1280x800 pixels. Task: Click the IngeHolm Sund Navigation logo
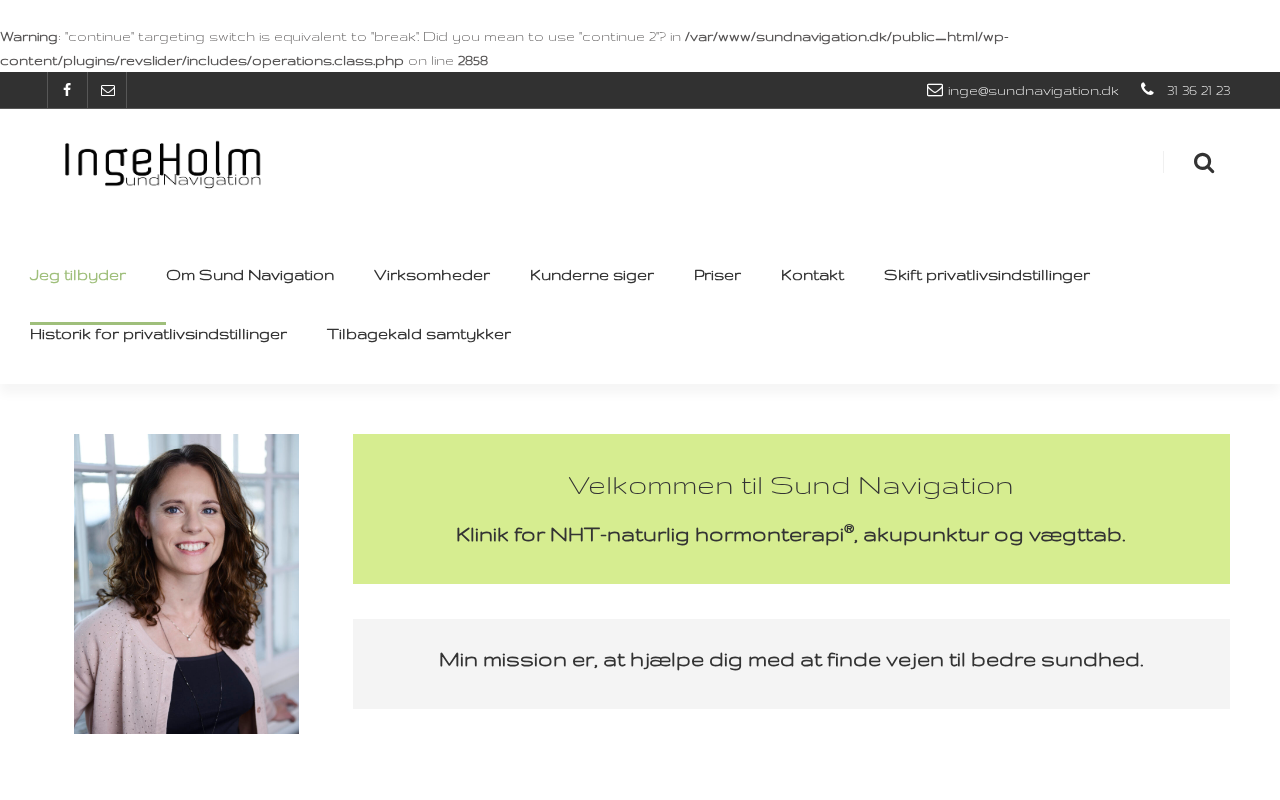pyautogui.click(x=163, y=164)
